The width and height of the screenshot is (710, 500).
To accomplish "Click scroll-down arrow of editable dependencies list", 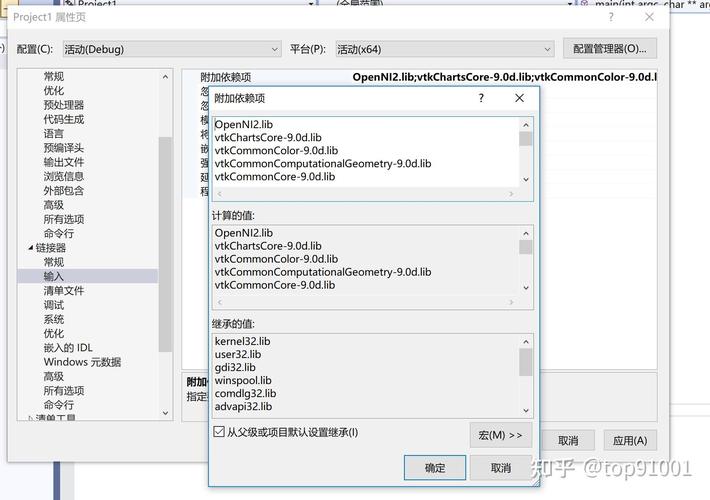I will [x=526, y=179].
